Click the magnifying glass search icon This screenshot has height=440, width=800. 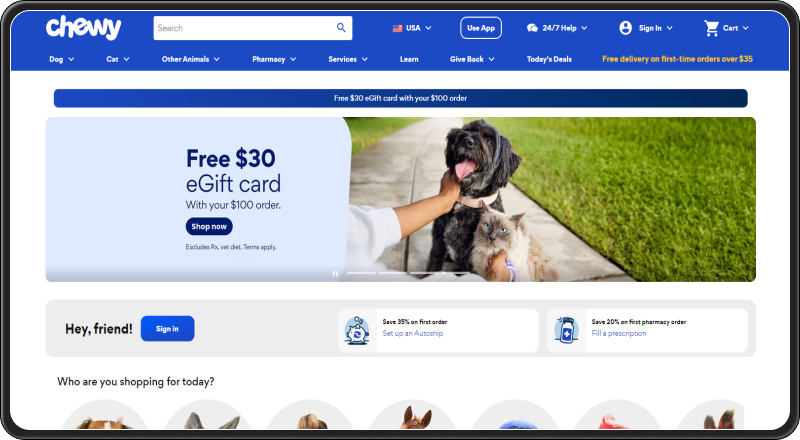[x=341, y=28]
